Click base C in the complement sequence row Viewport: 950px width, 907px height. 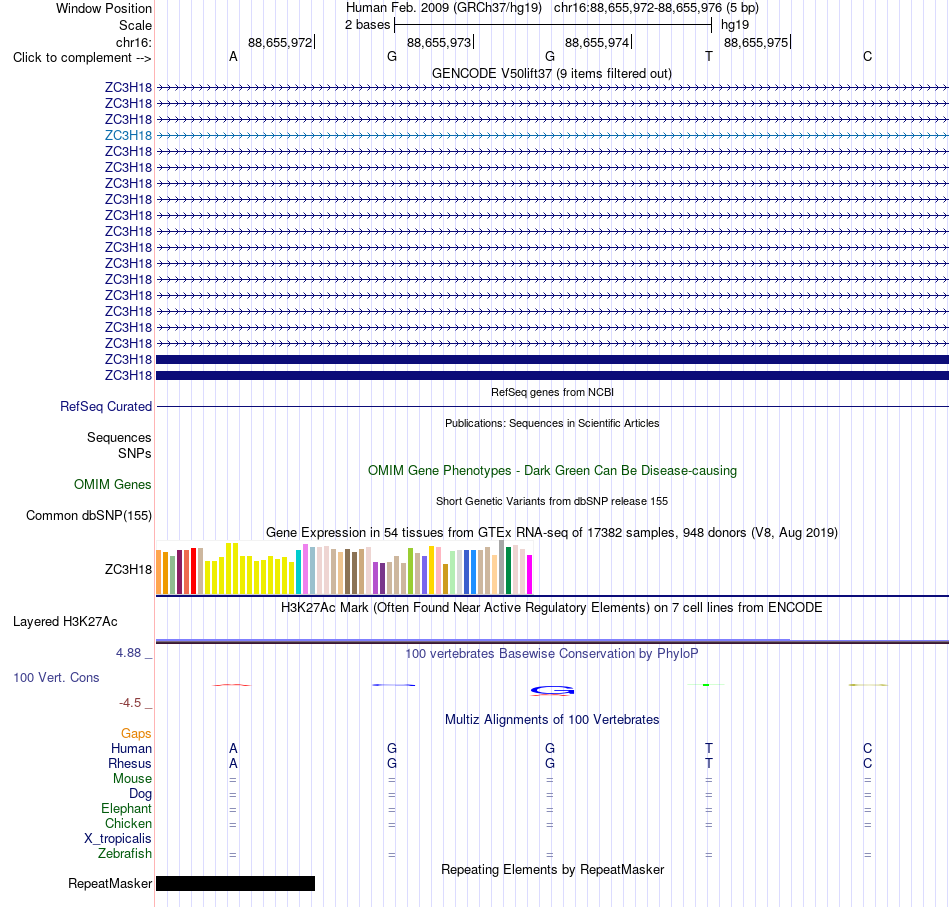868,56
